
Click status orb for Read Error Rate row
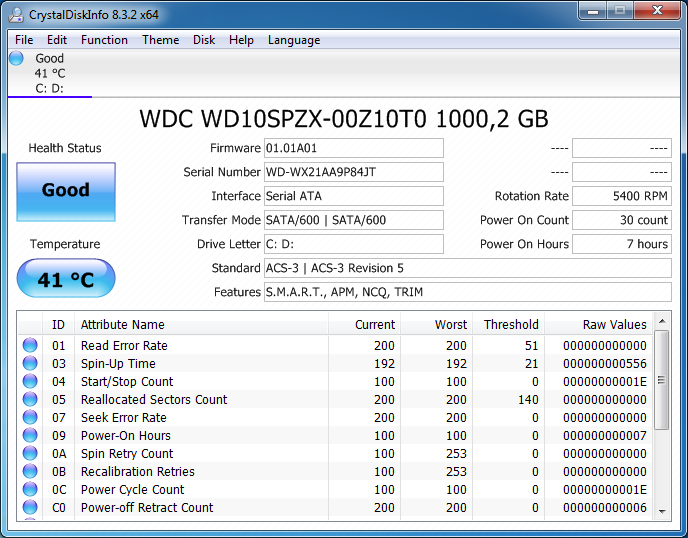30,345
